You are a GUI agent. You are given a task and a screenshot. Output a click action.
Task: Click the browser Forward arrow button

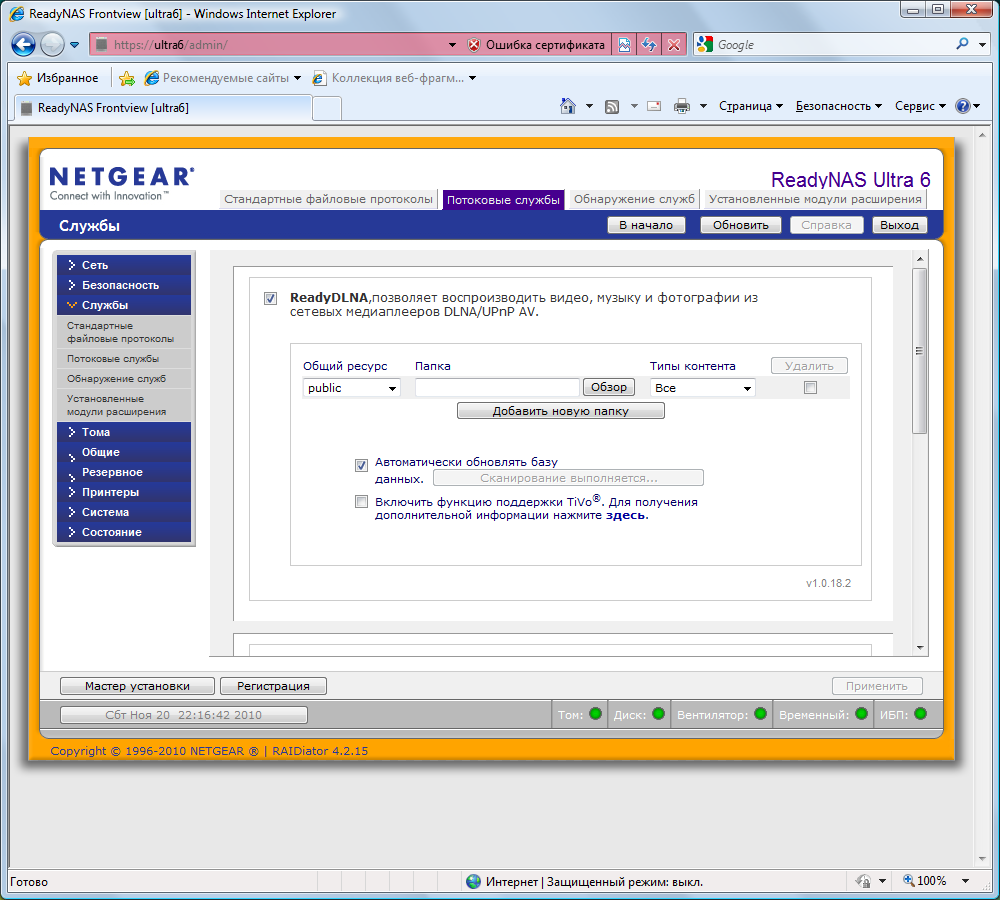[x=52, y=45]
